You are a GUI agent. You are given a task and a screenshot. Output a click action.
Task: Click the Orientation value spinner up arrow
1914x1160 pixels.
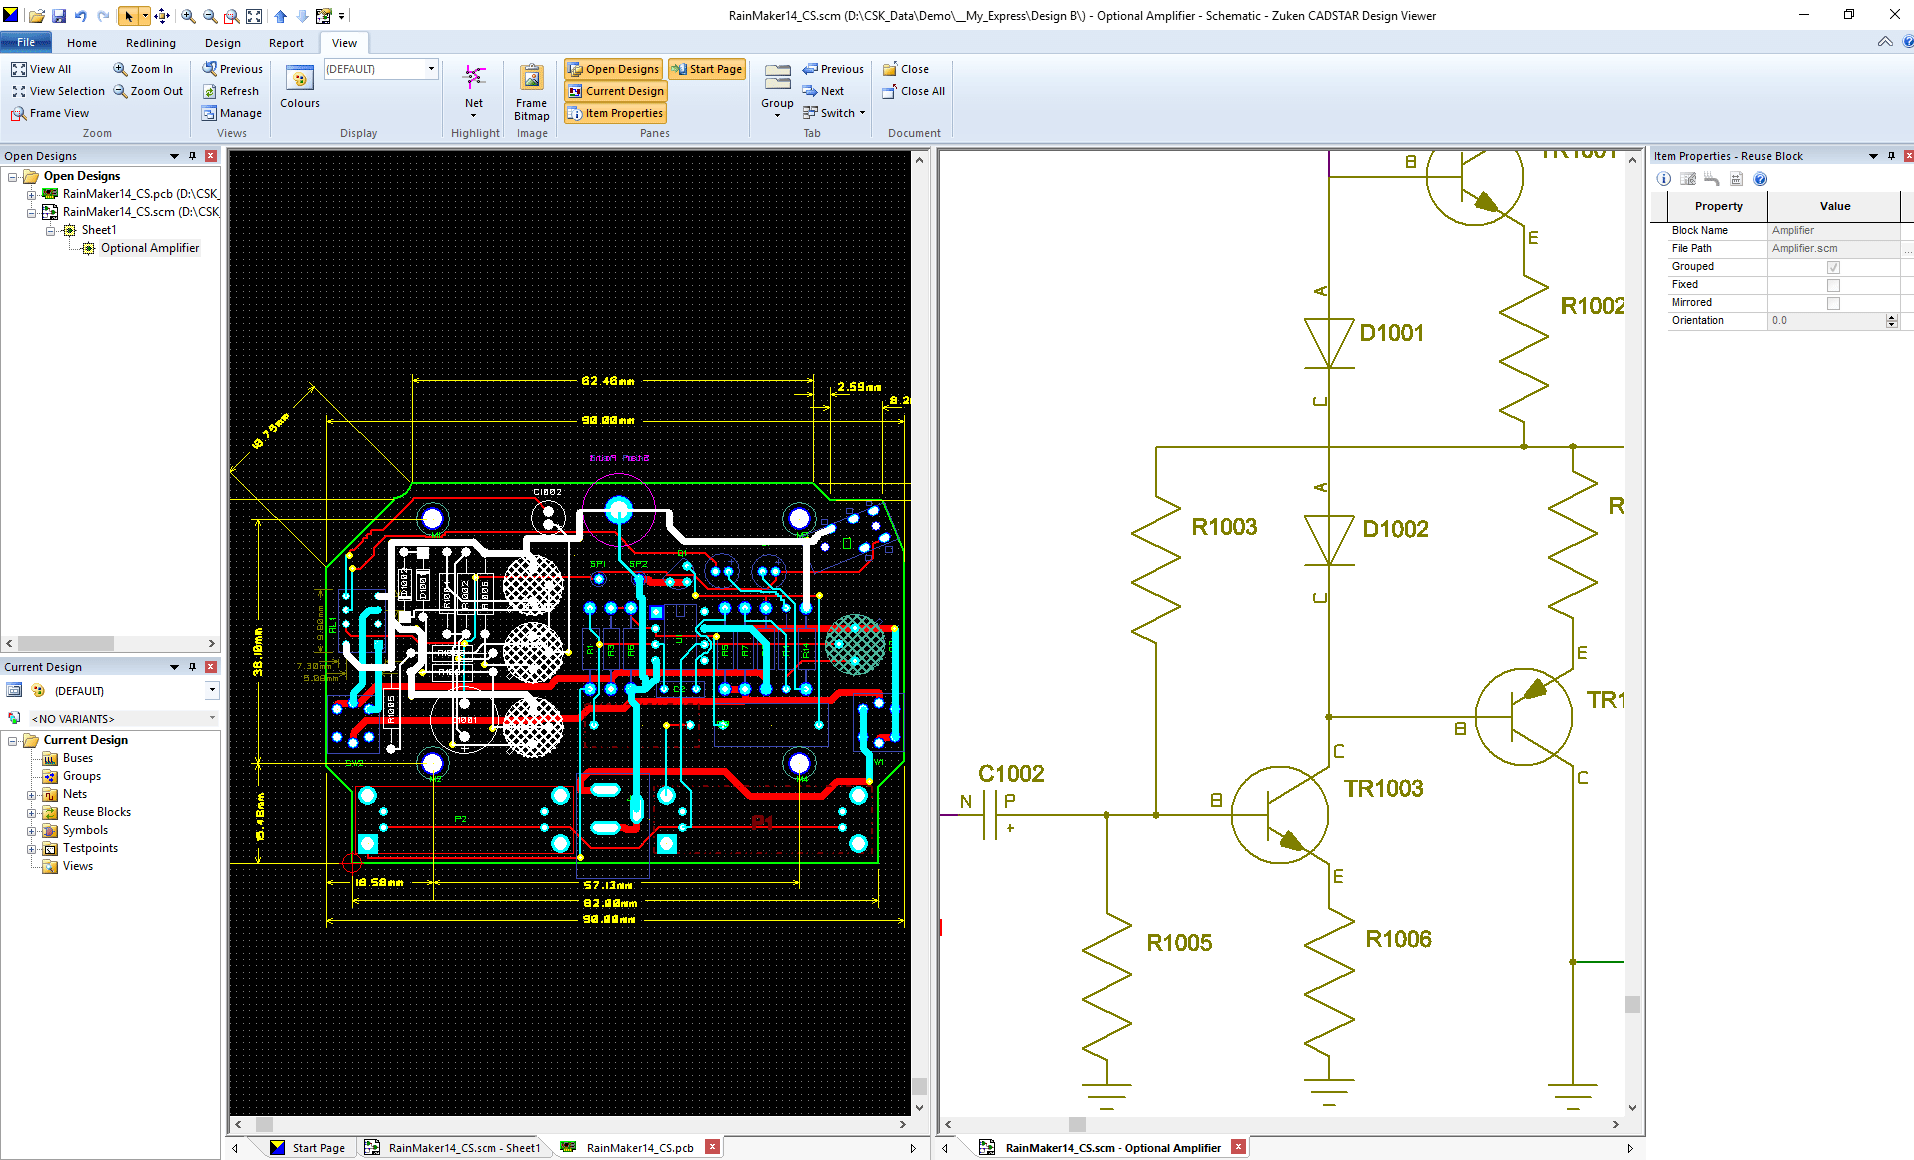[1892, 316]
